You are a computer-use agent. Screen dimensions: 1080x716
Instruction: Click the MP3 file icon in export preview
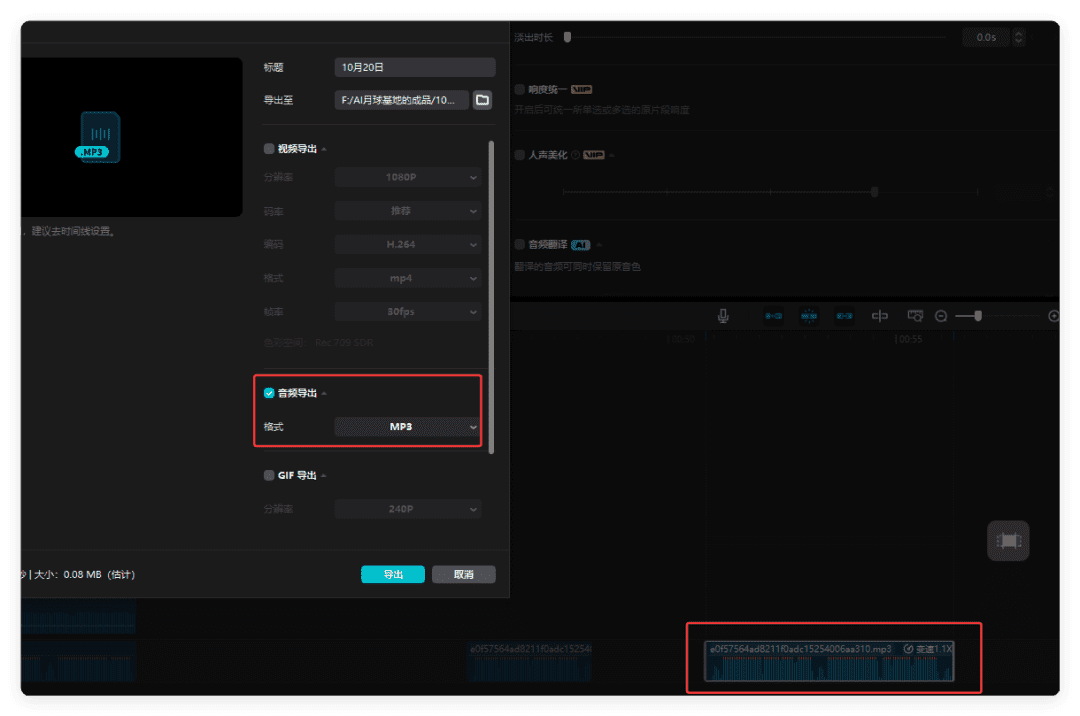100,137
